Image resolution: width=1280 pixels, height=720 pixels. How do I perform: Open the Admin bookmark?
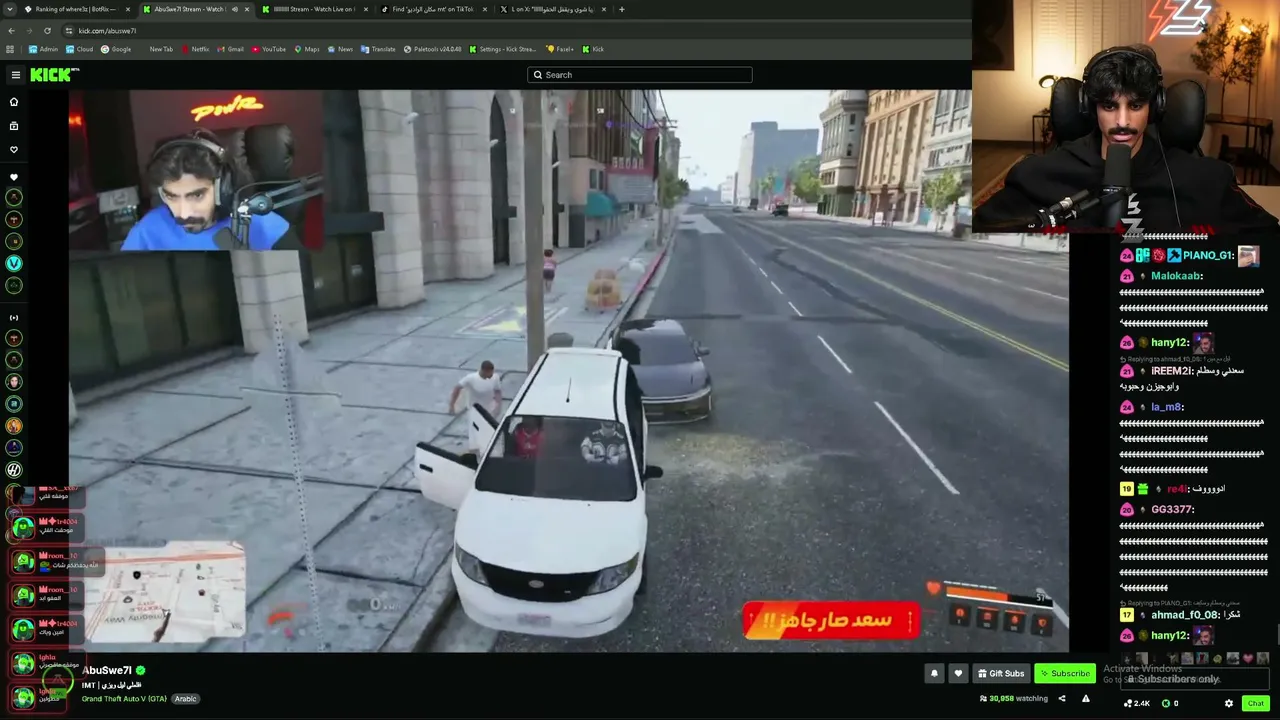click(x=43, y=49)
